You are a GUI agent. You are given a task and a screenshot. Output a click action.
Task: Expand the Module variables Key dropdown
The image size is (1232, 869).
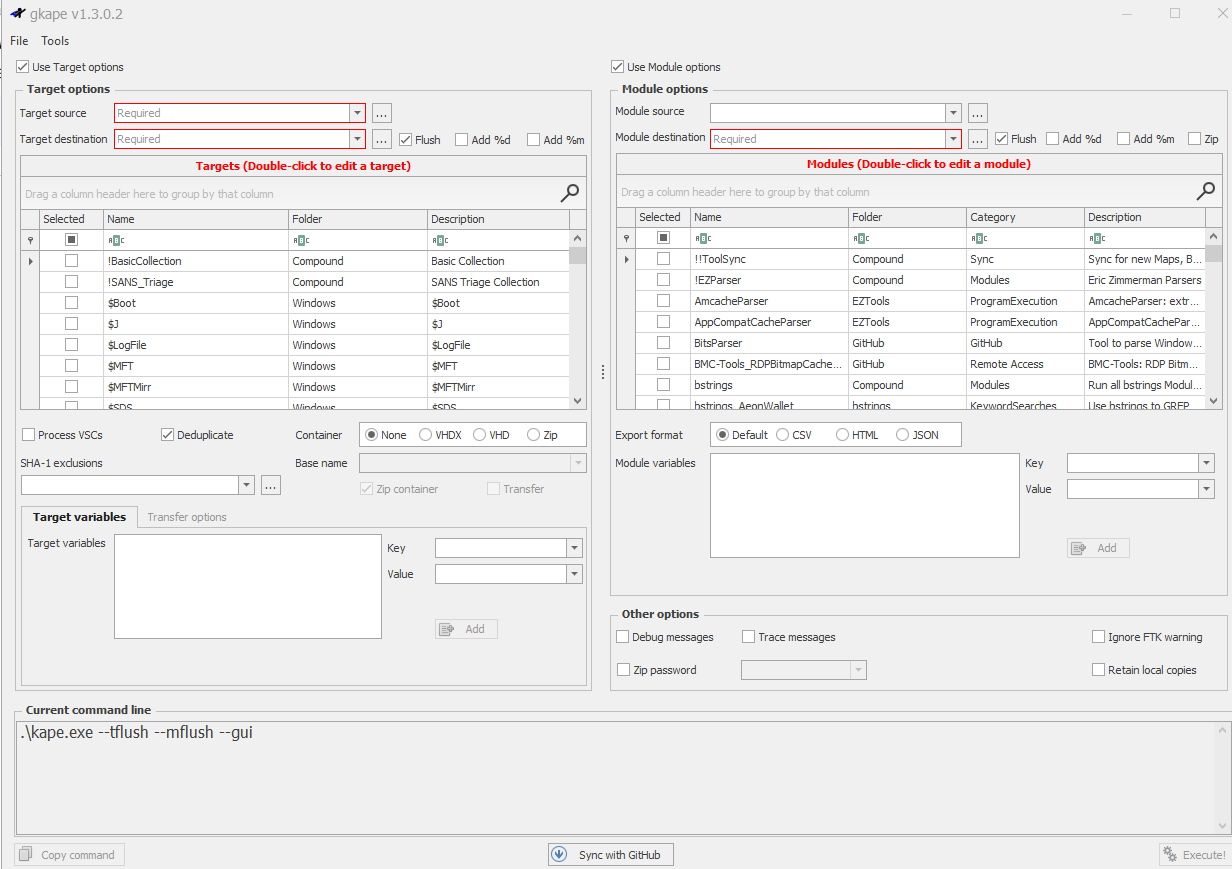(1206, 463)
